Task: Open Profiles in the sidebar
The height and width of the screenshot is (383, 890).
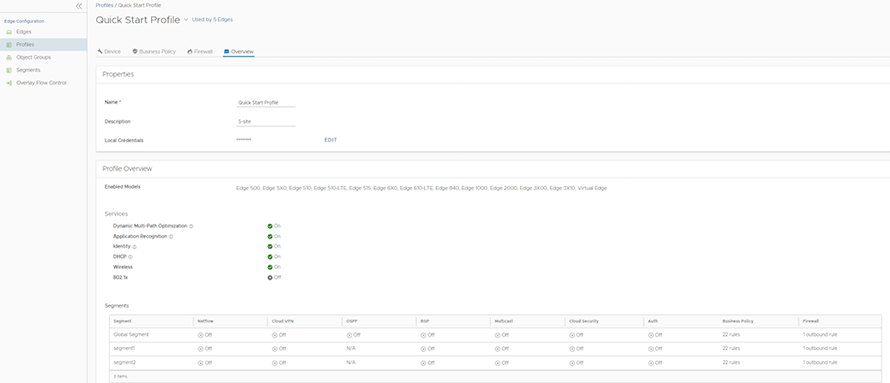Action: pos(25,44)
